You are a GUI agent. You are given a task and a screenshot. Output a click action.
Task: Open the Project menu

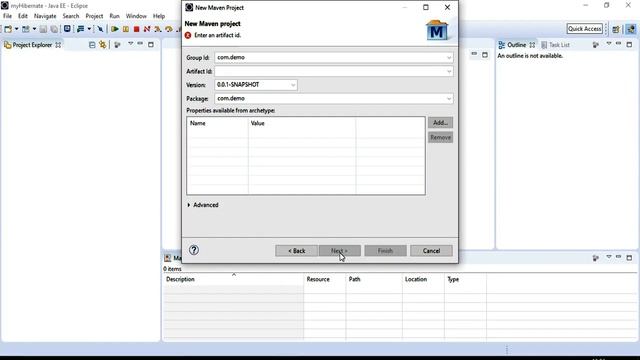tap(94, 16)
